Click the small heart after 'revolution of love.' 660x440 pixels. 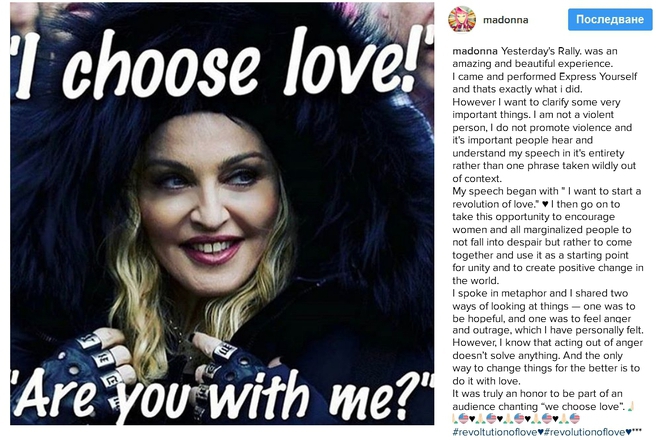545,204
